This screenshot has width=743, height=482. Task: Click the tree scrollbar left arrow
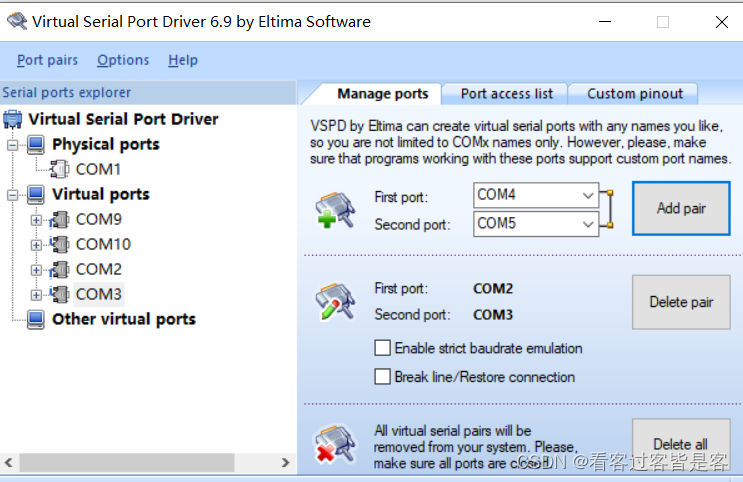point(9,462)
